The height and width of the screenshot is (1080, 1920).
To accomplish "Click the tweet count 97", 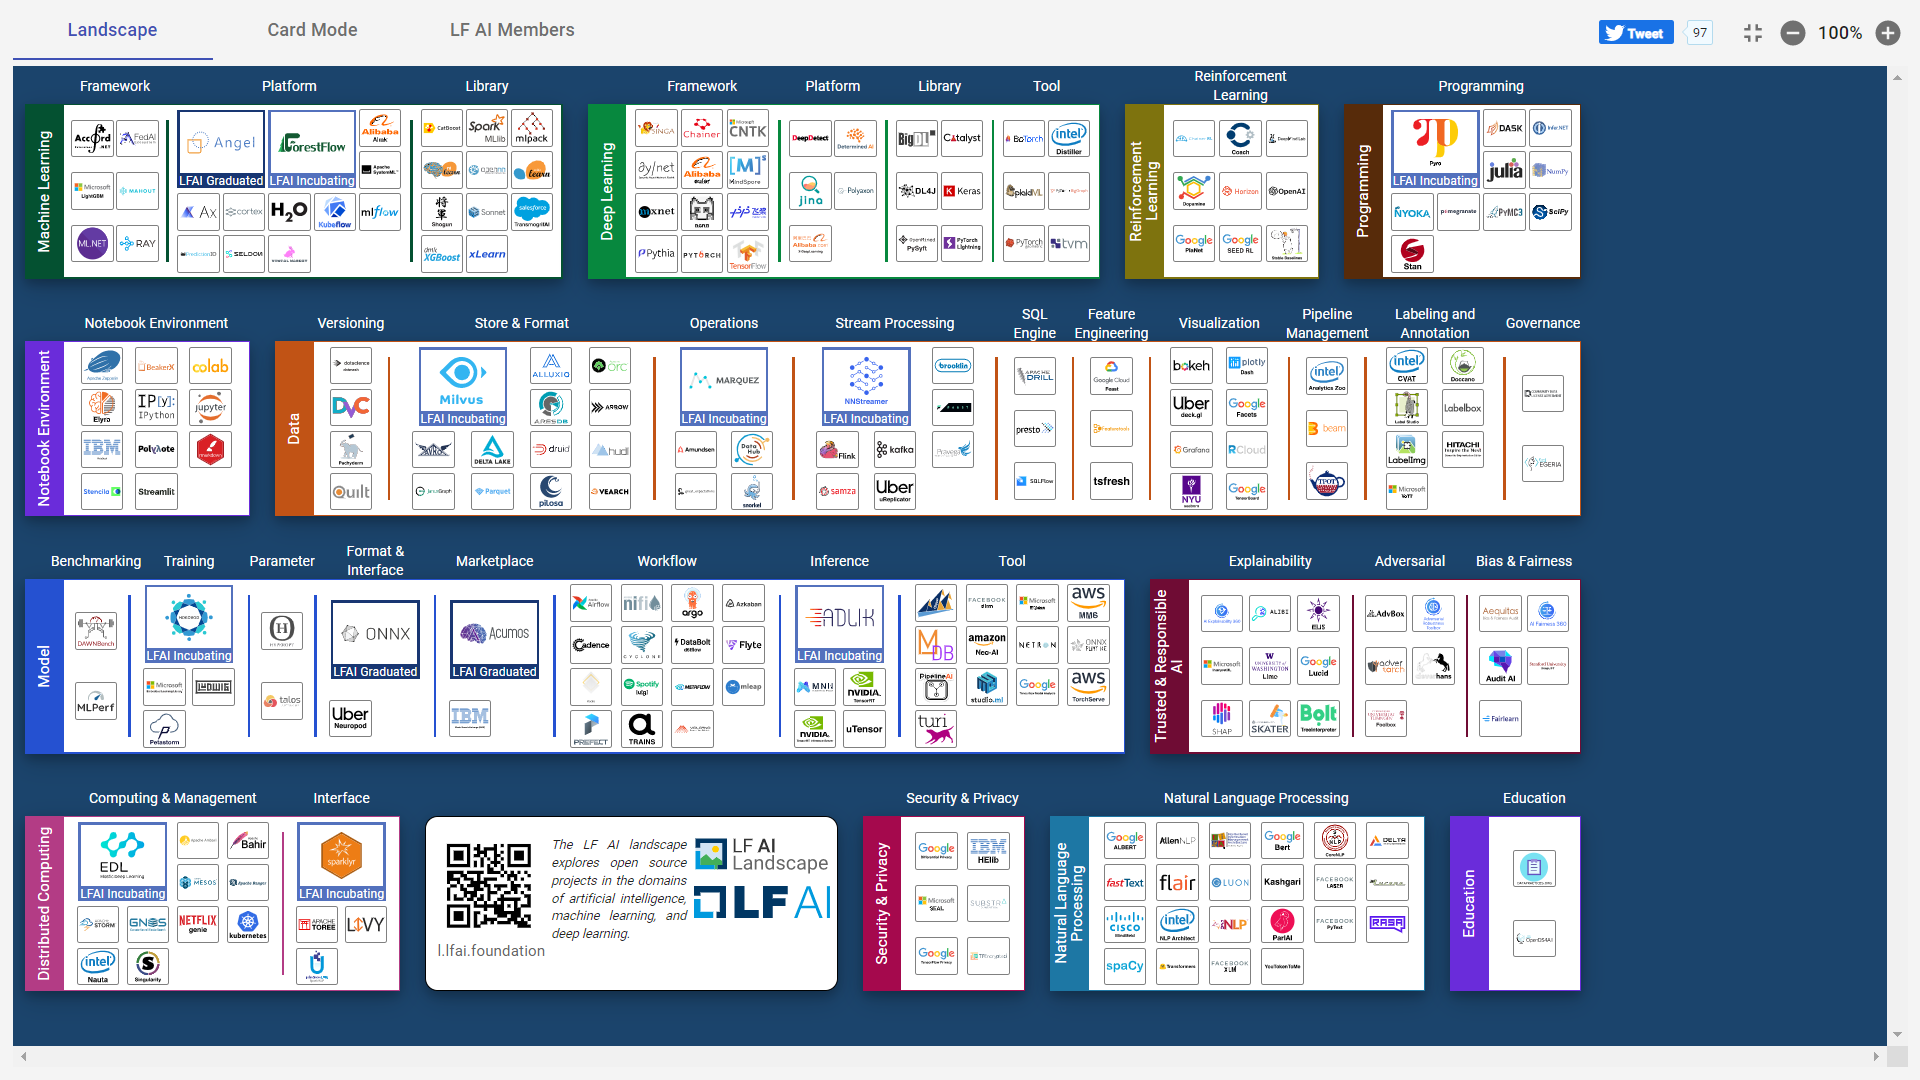I will [1700, 33].
